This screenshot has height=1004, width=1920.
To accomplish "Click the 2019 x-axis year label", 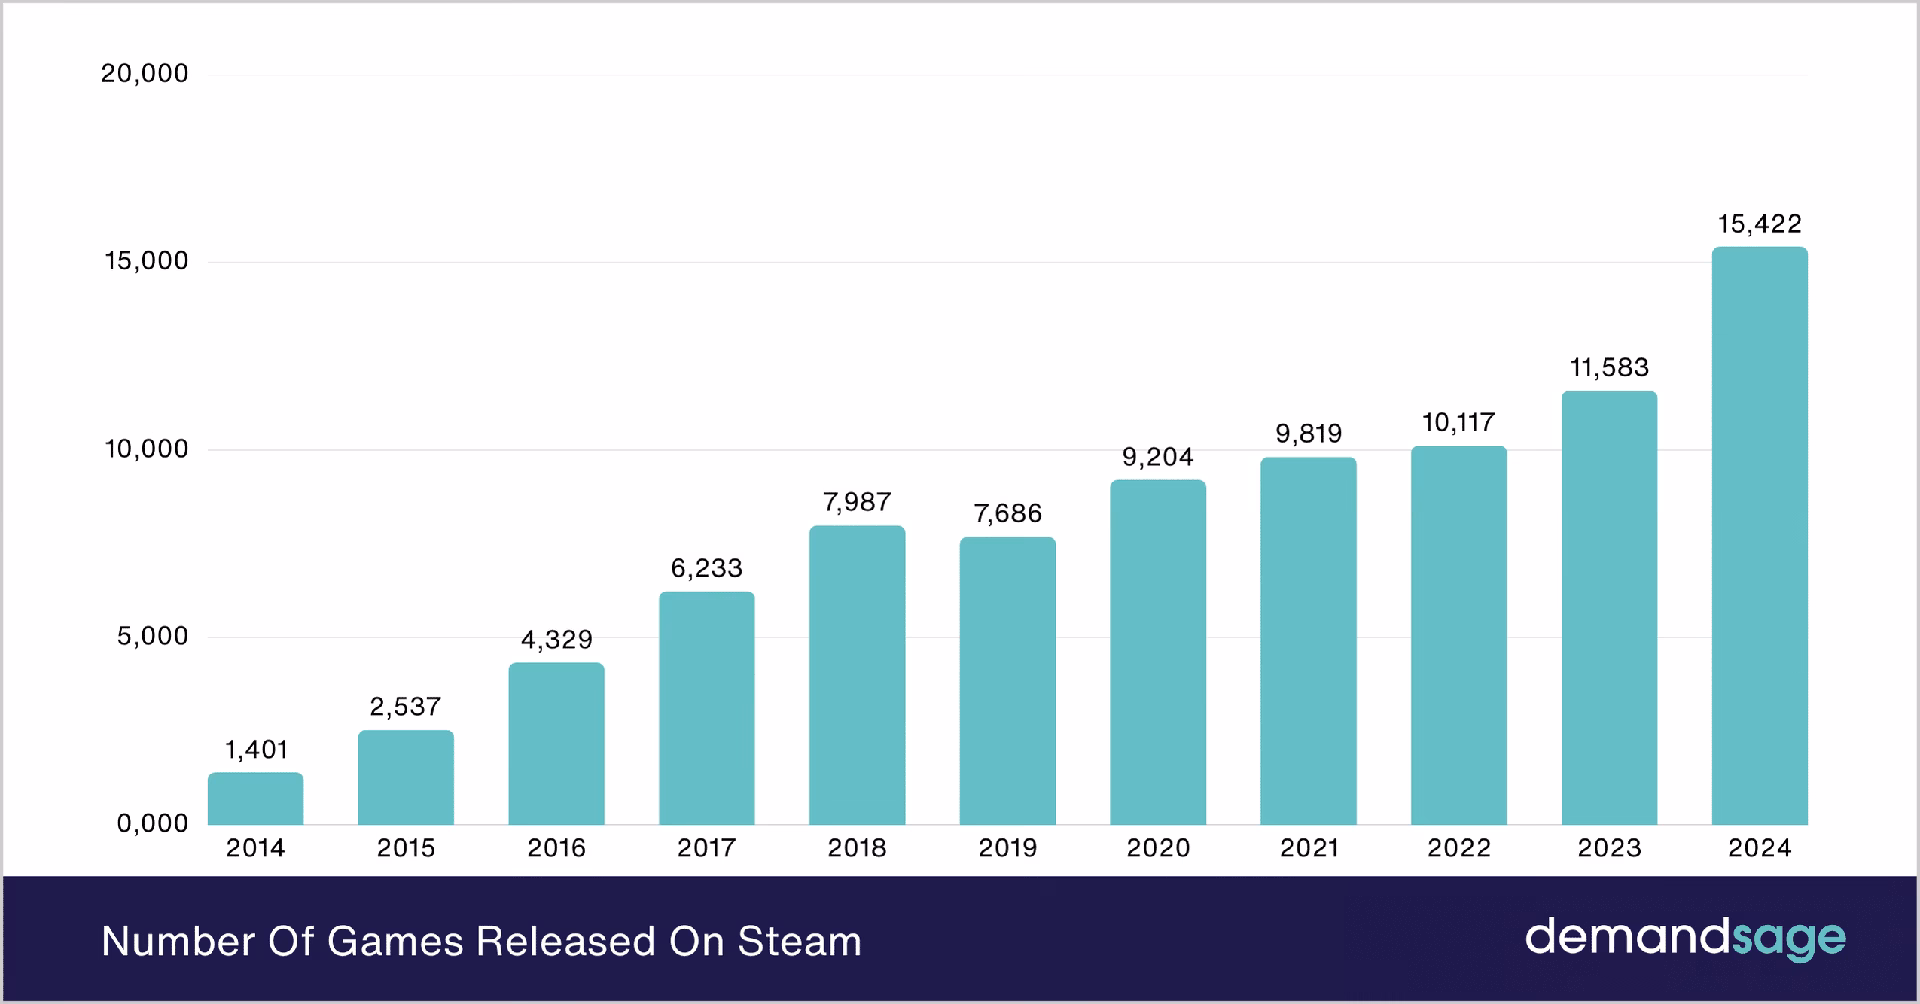I will 1008,848.
